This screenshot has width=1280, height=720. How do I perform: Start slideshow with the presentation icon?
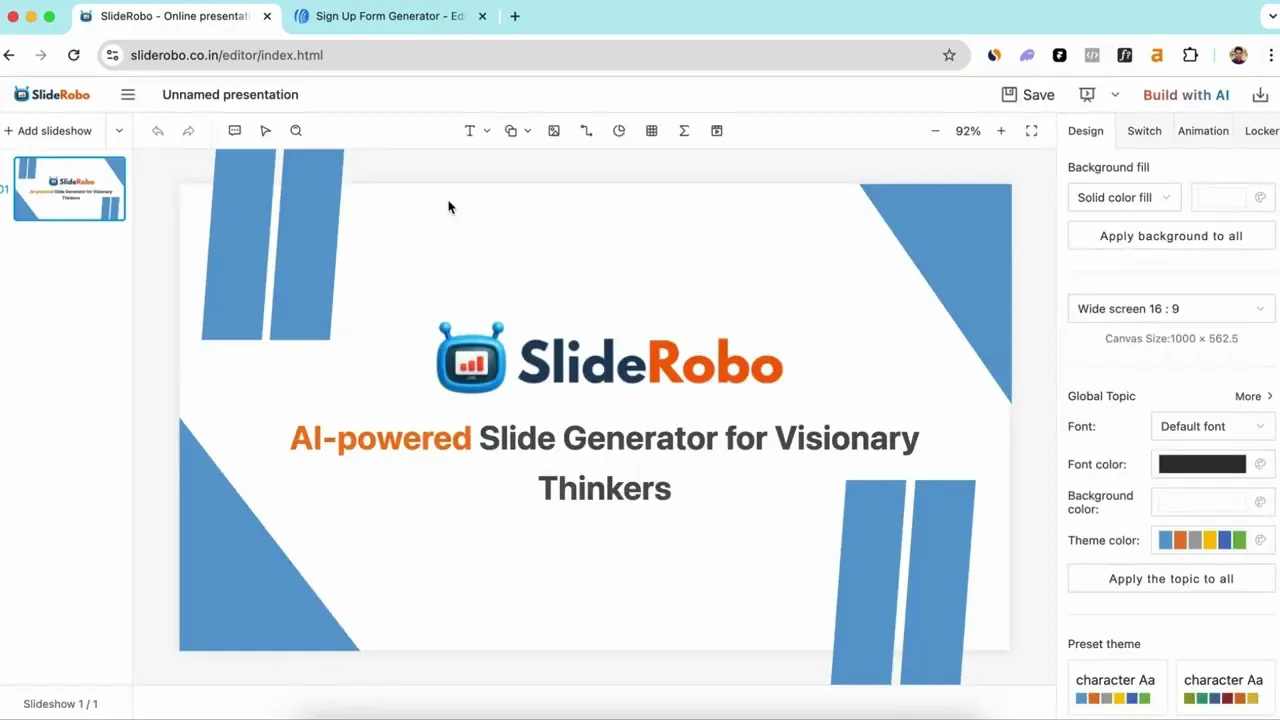(x=1087, y=95)
